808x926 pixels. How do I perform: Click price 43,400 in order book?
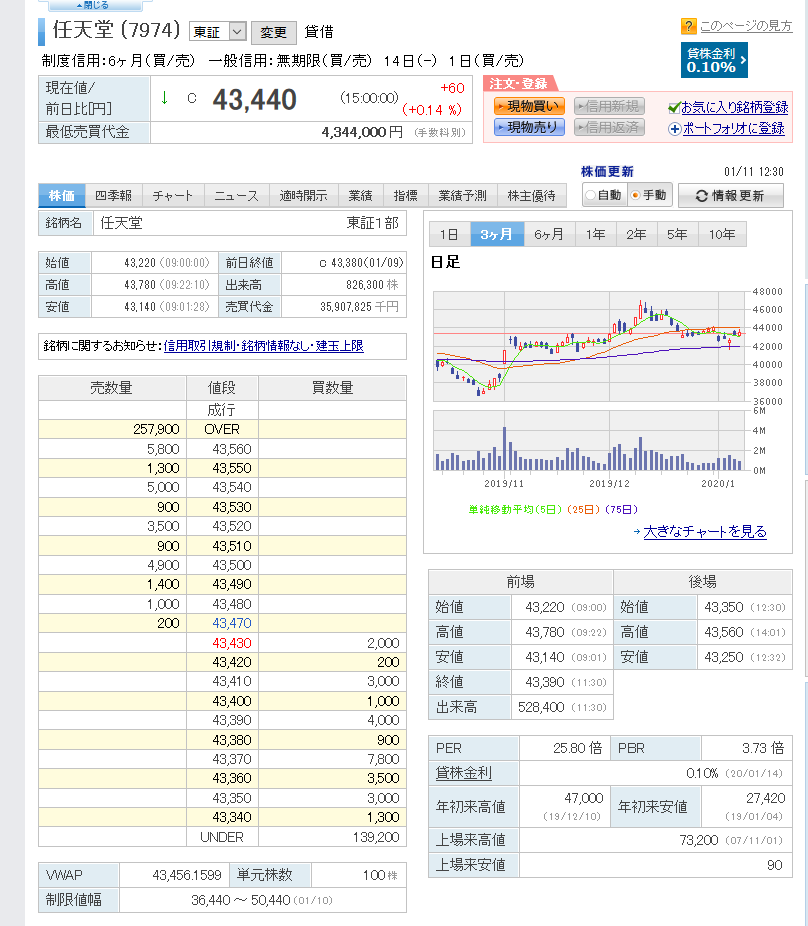coord(232,701)
